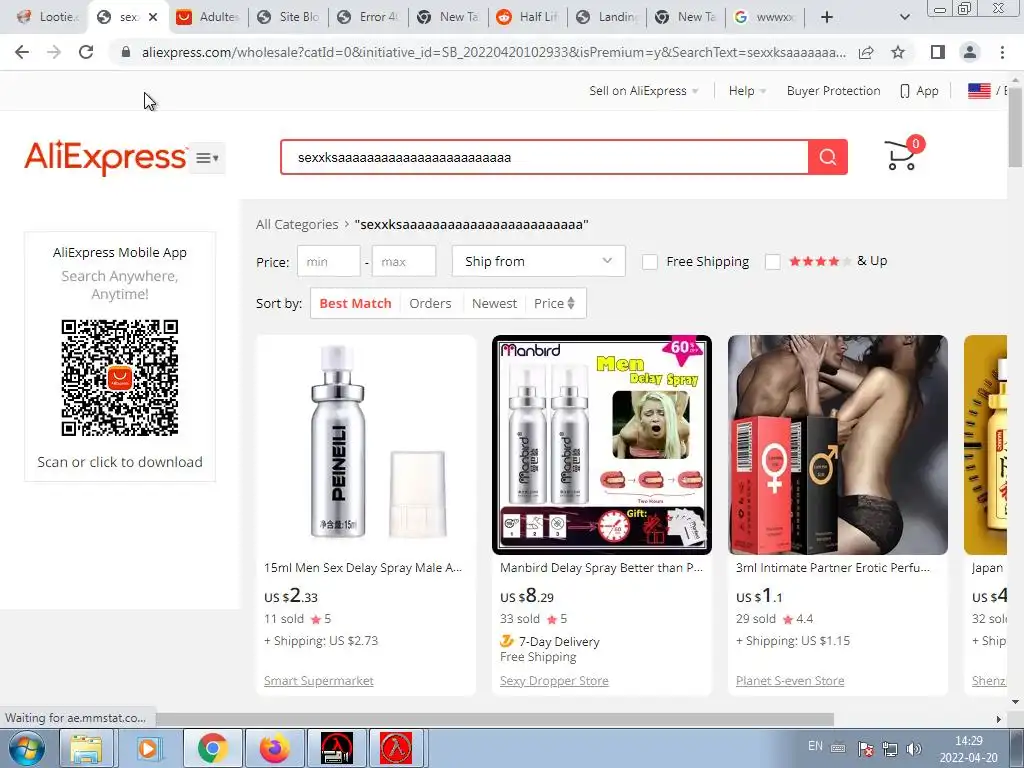Open the browser side panel icon
The image size is (1024, 768).
point(938,52)
